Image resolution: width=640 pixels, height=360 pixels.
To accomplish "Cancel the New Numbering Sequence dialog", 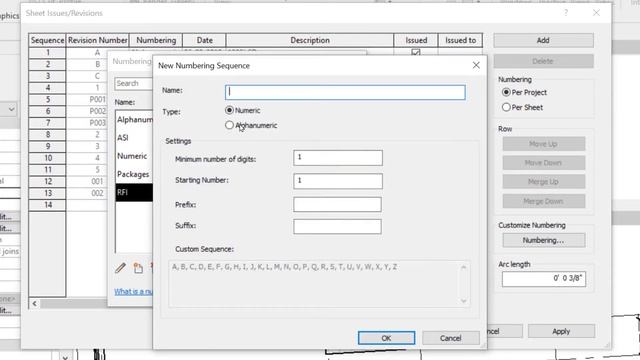I will (451, 338).
